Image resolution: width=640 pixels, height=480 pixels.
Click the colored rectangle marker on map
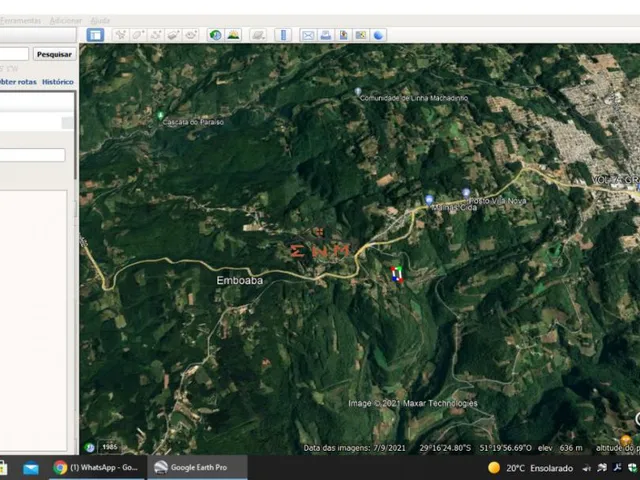[397, 274]
